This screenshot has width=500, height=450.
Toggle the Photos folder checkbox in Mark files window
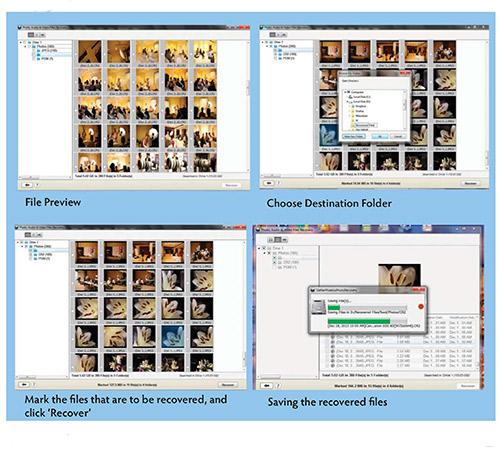coord(26,246)
